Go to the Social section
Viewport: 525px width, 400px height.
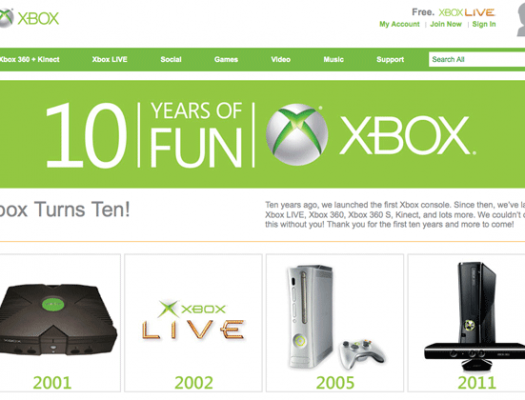(x=171, y=60)
